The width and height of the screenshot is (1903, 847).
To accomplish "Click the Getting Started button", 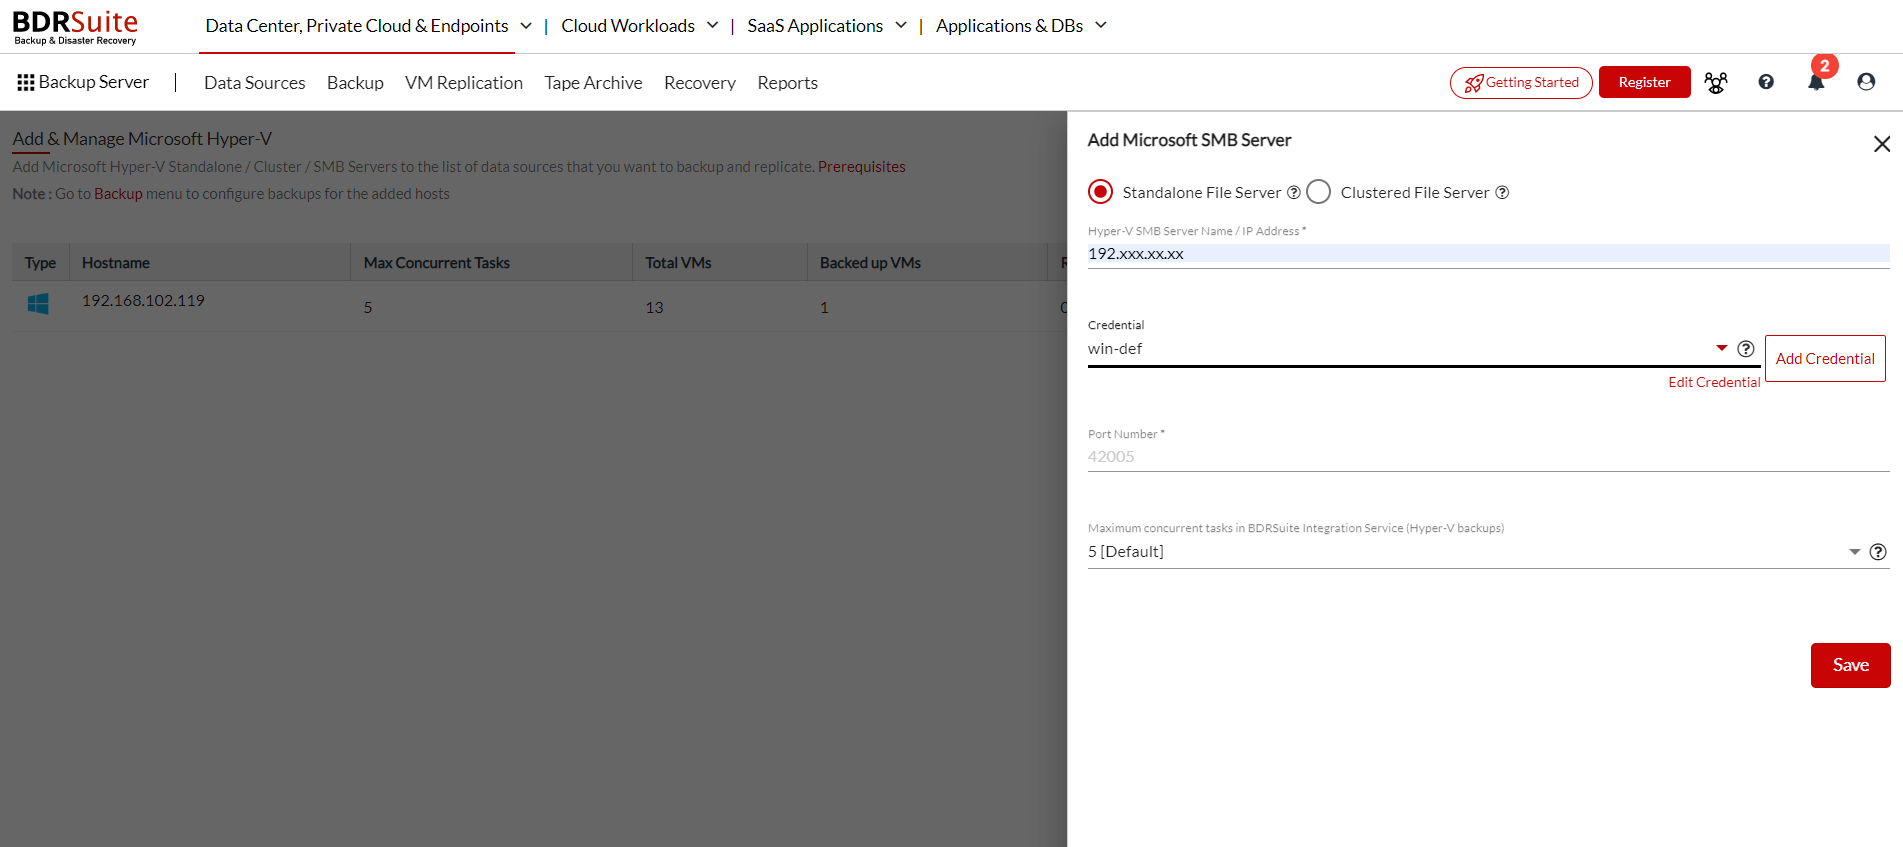I will 1521,83.
